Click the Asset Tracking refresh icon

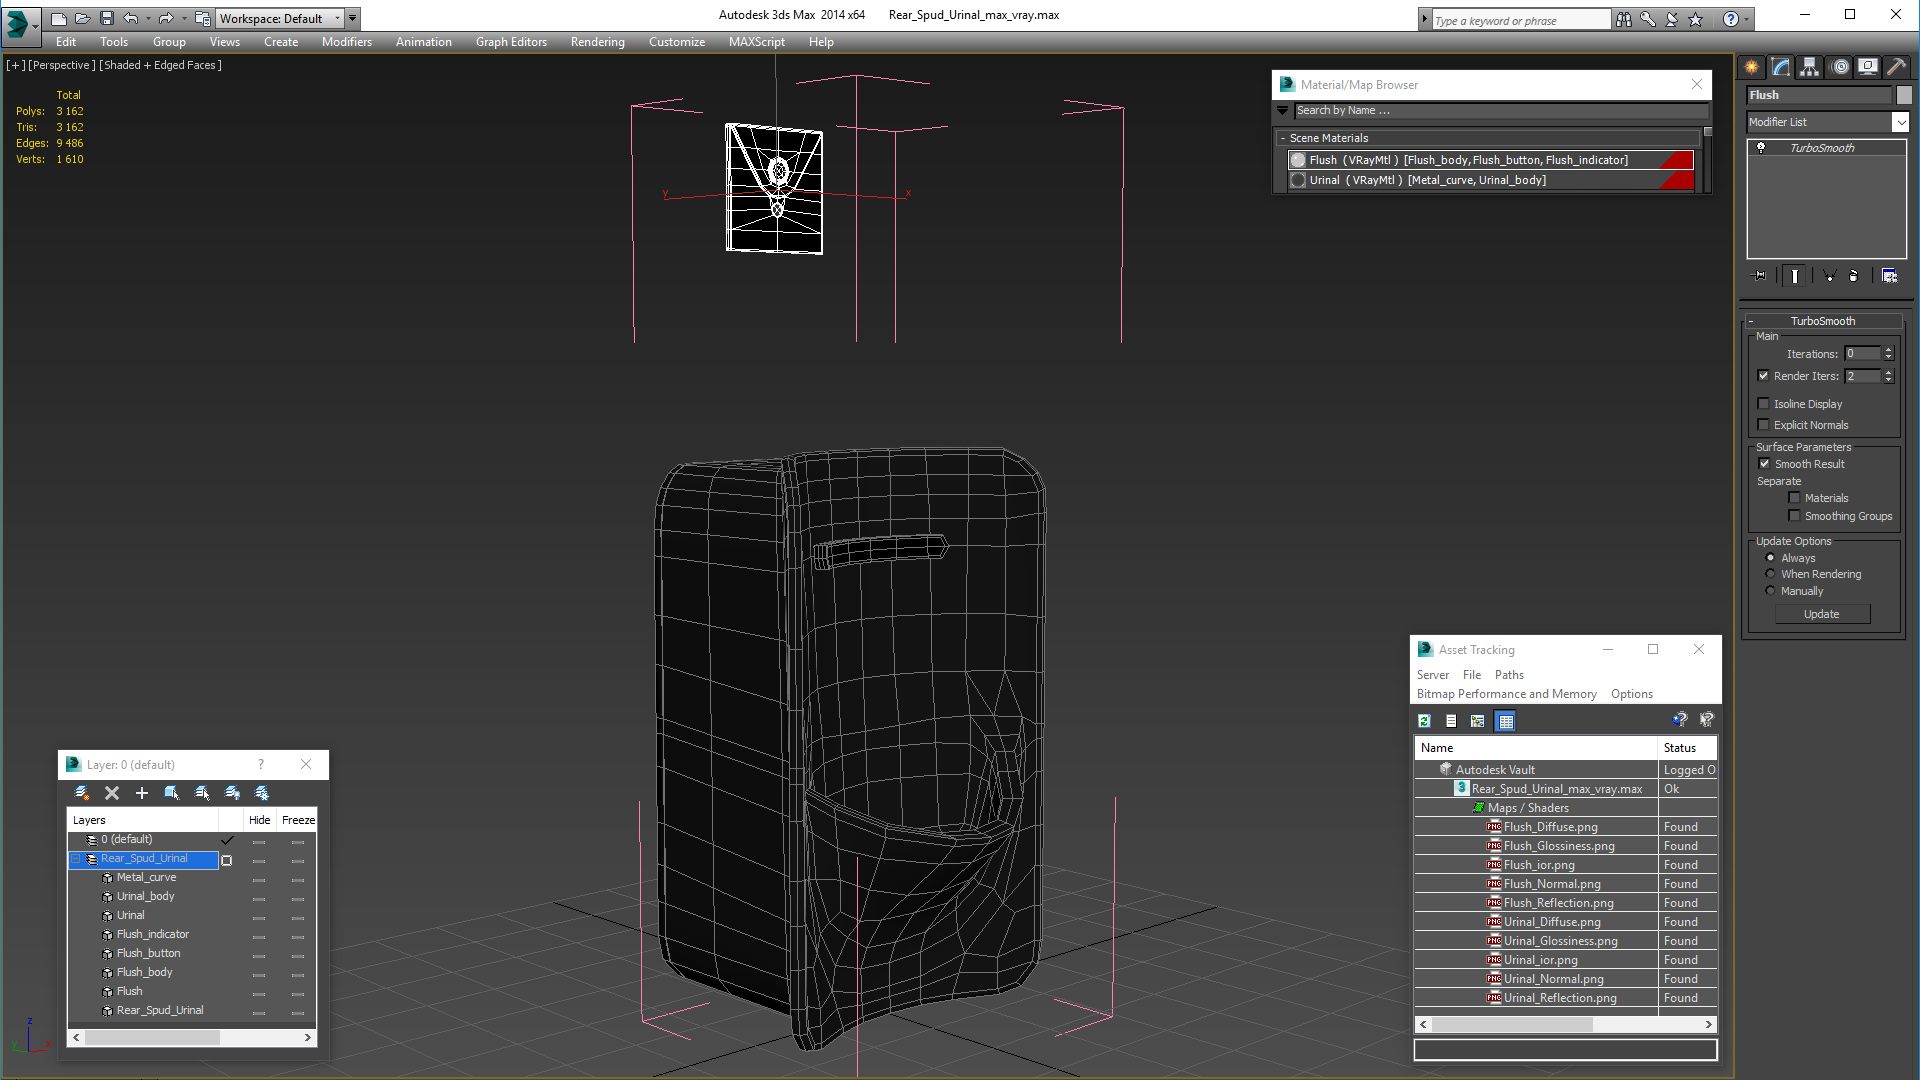tap(1424, 721)
